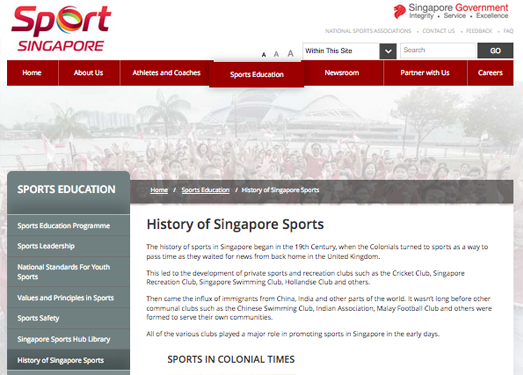
Task: Click the SPORTS IN COLONIAL TIMES heading
Action: [231, 359]
